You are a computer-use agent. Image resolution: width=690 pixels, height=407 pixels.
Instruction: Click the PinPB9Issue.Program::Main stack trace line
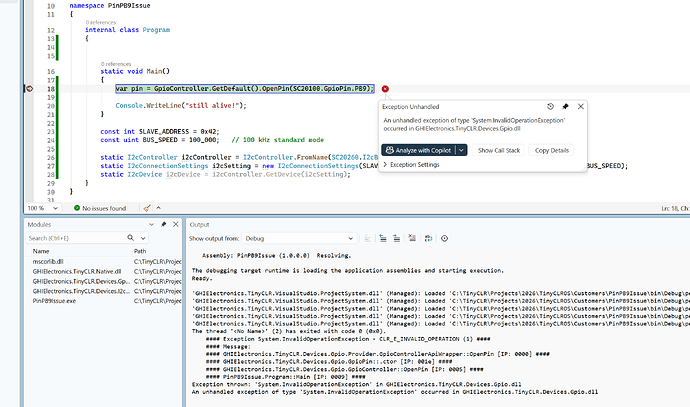[285, 377]
